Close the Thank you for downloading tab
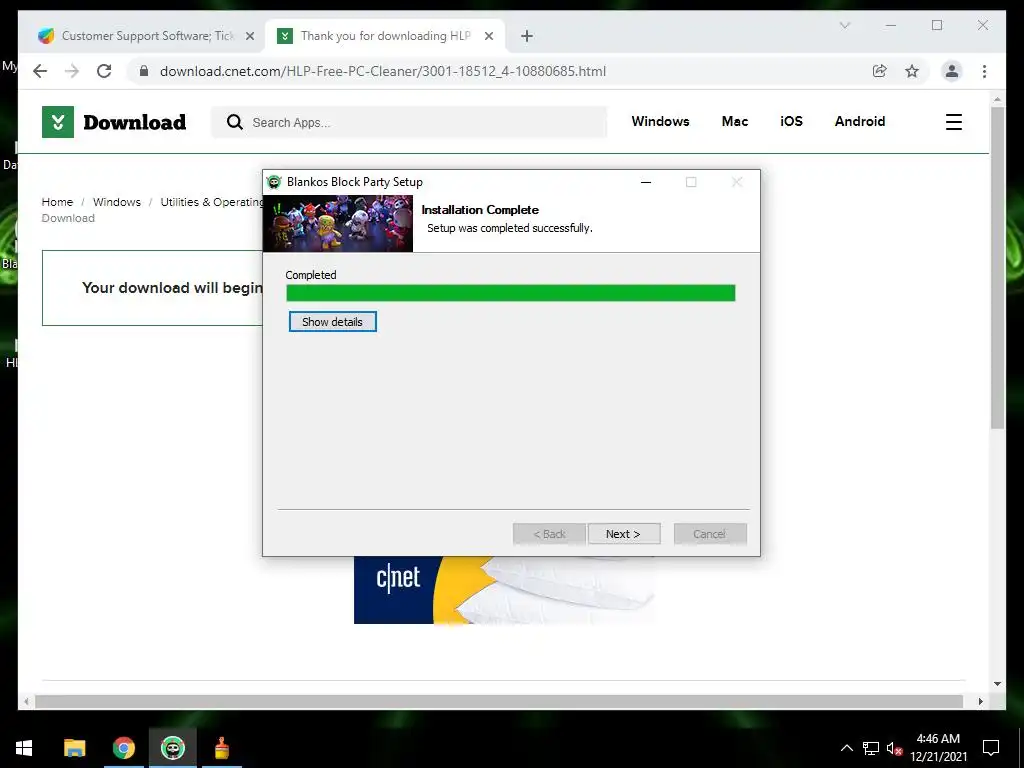Viewport: 1024px width, 768px height. click(x=488, y=36)
